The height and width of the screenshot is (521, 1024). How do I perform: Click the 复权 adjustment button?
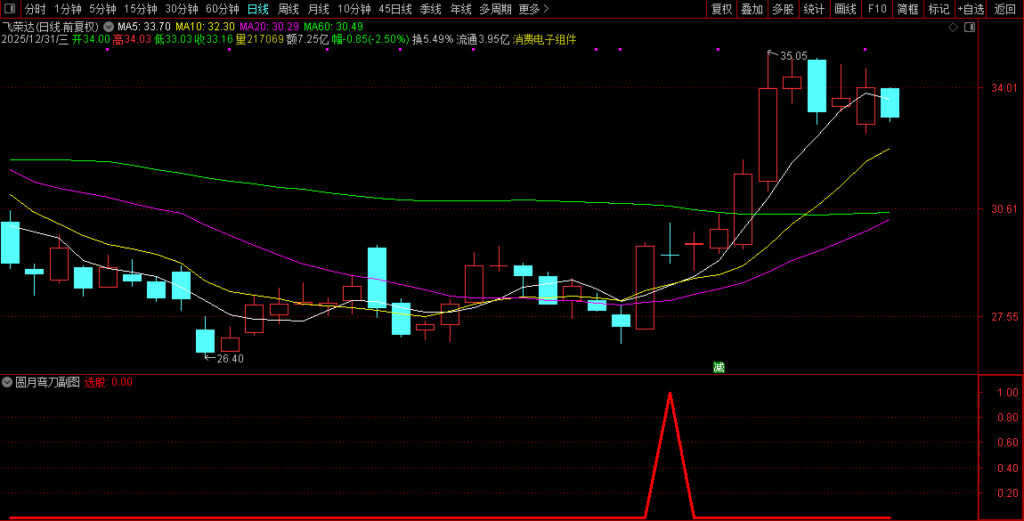(721, 9)
